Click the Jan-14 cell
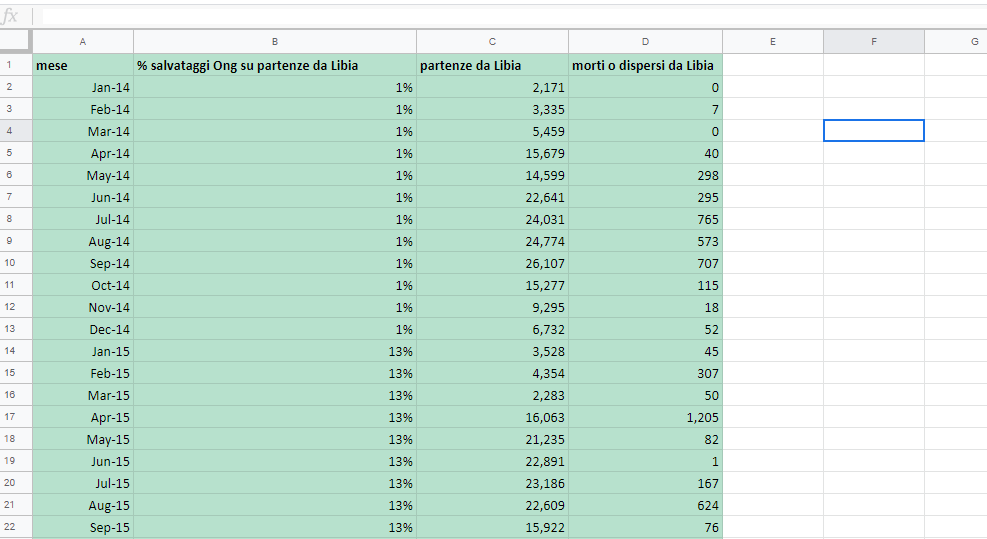 [x=82, y=87]
